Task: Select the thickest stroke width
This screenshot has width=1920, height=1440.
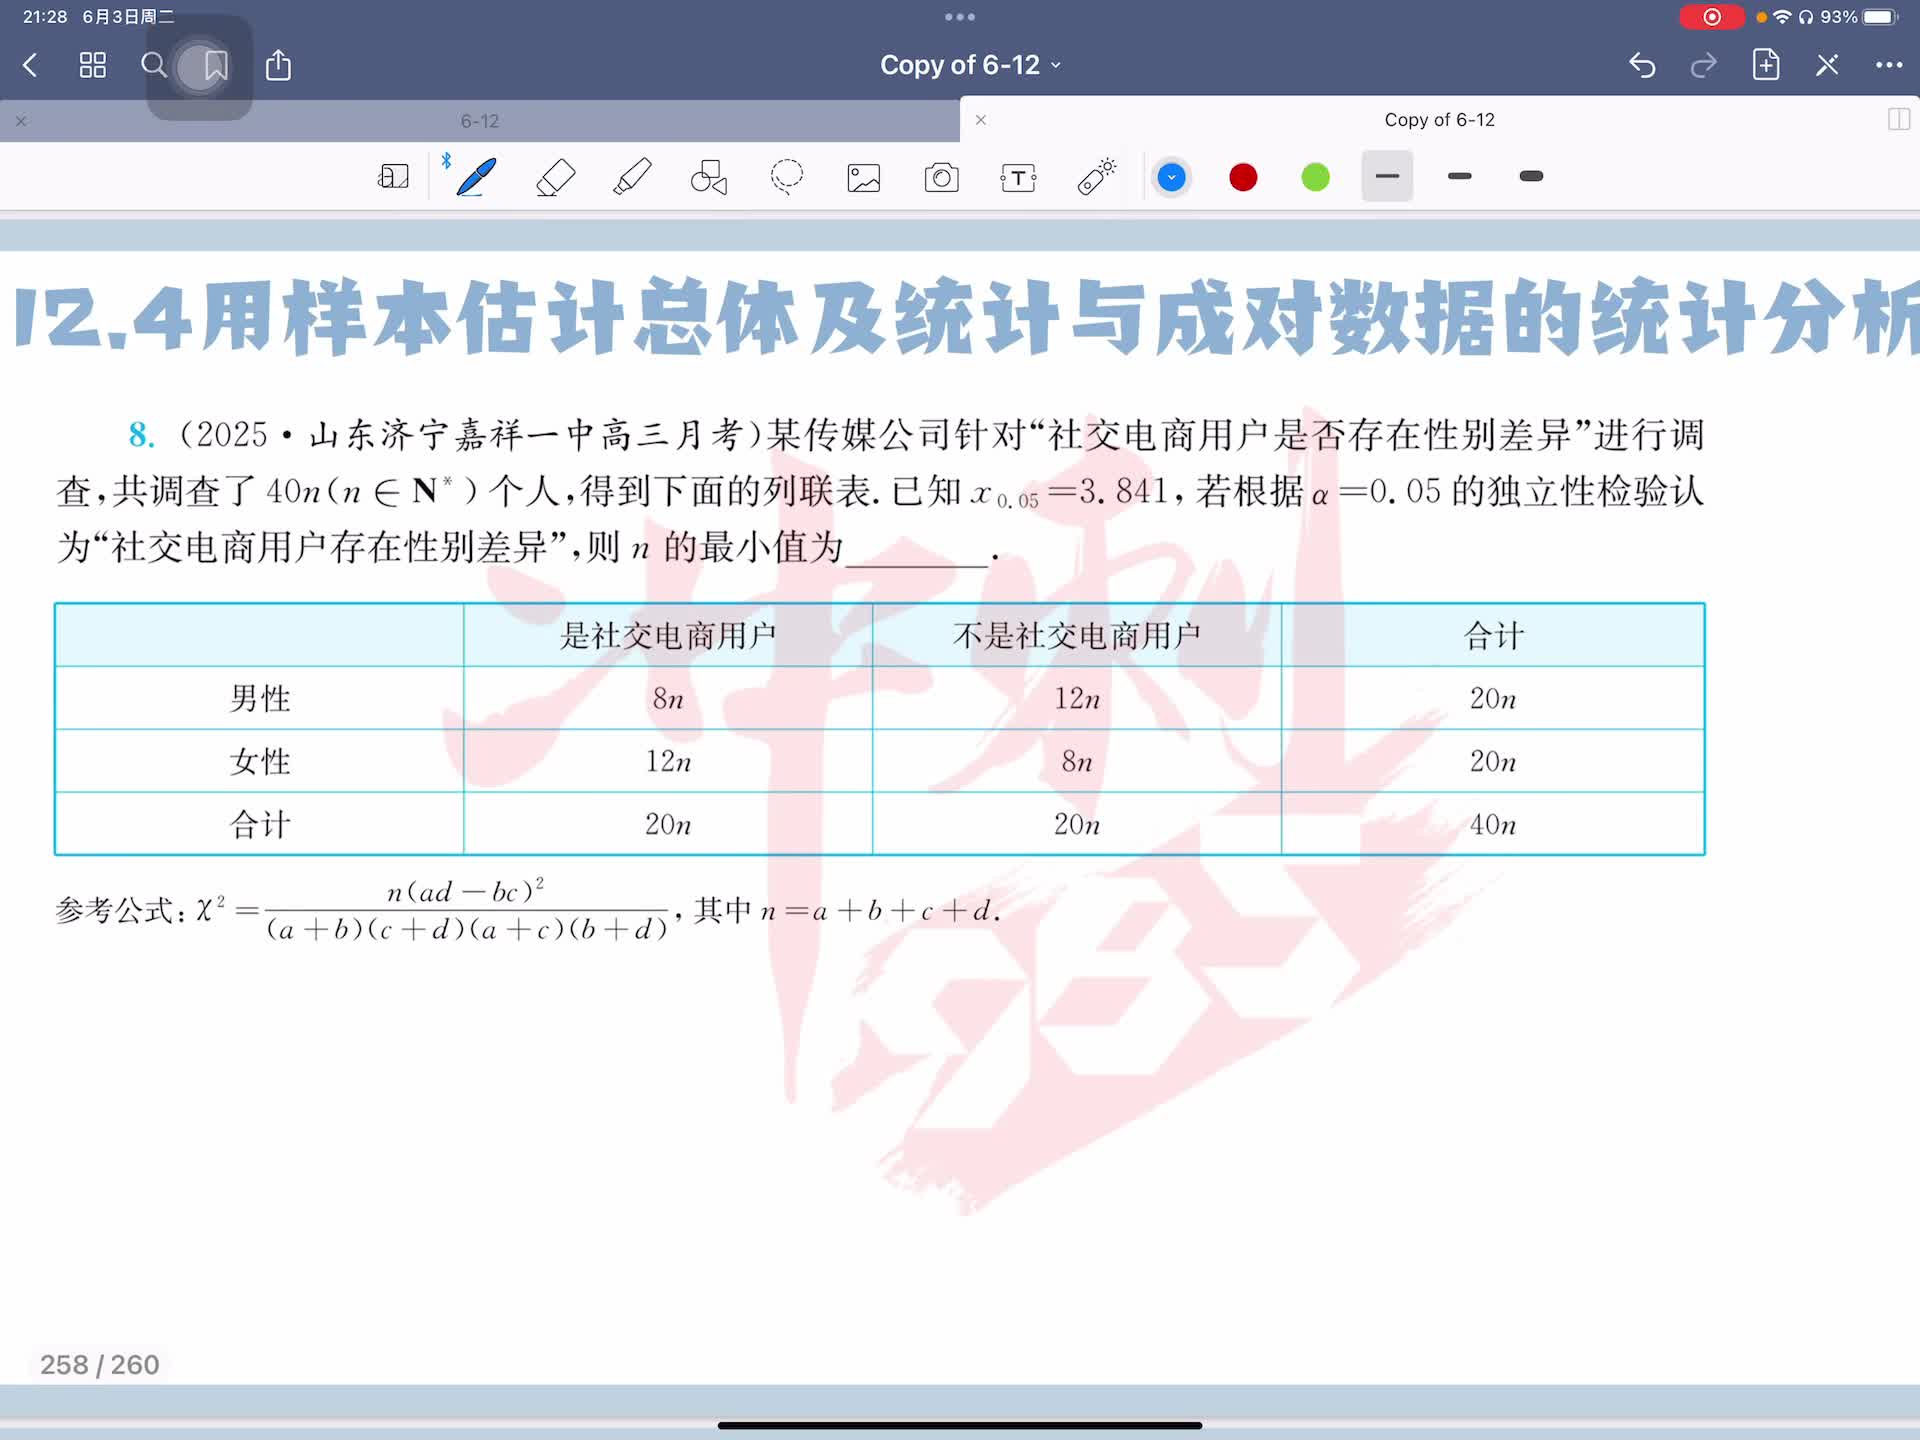Action: point(1531,177)
